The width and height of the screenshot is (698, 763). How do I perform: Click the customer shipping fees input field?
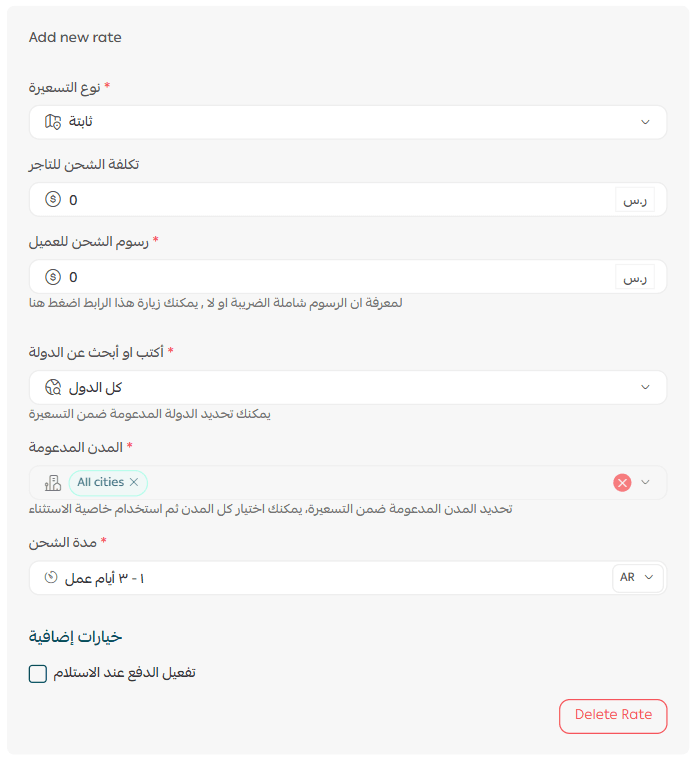tap(330, 277)
